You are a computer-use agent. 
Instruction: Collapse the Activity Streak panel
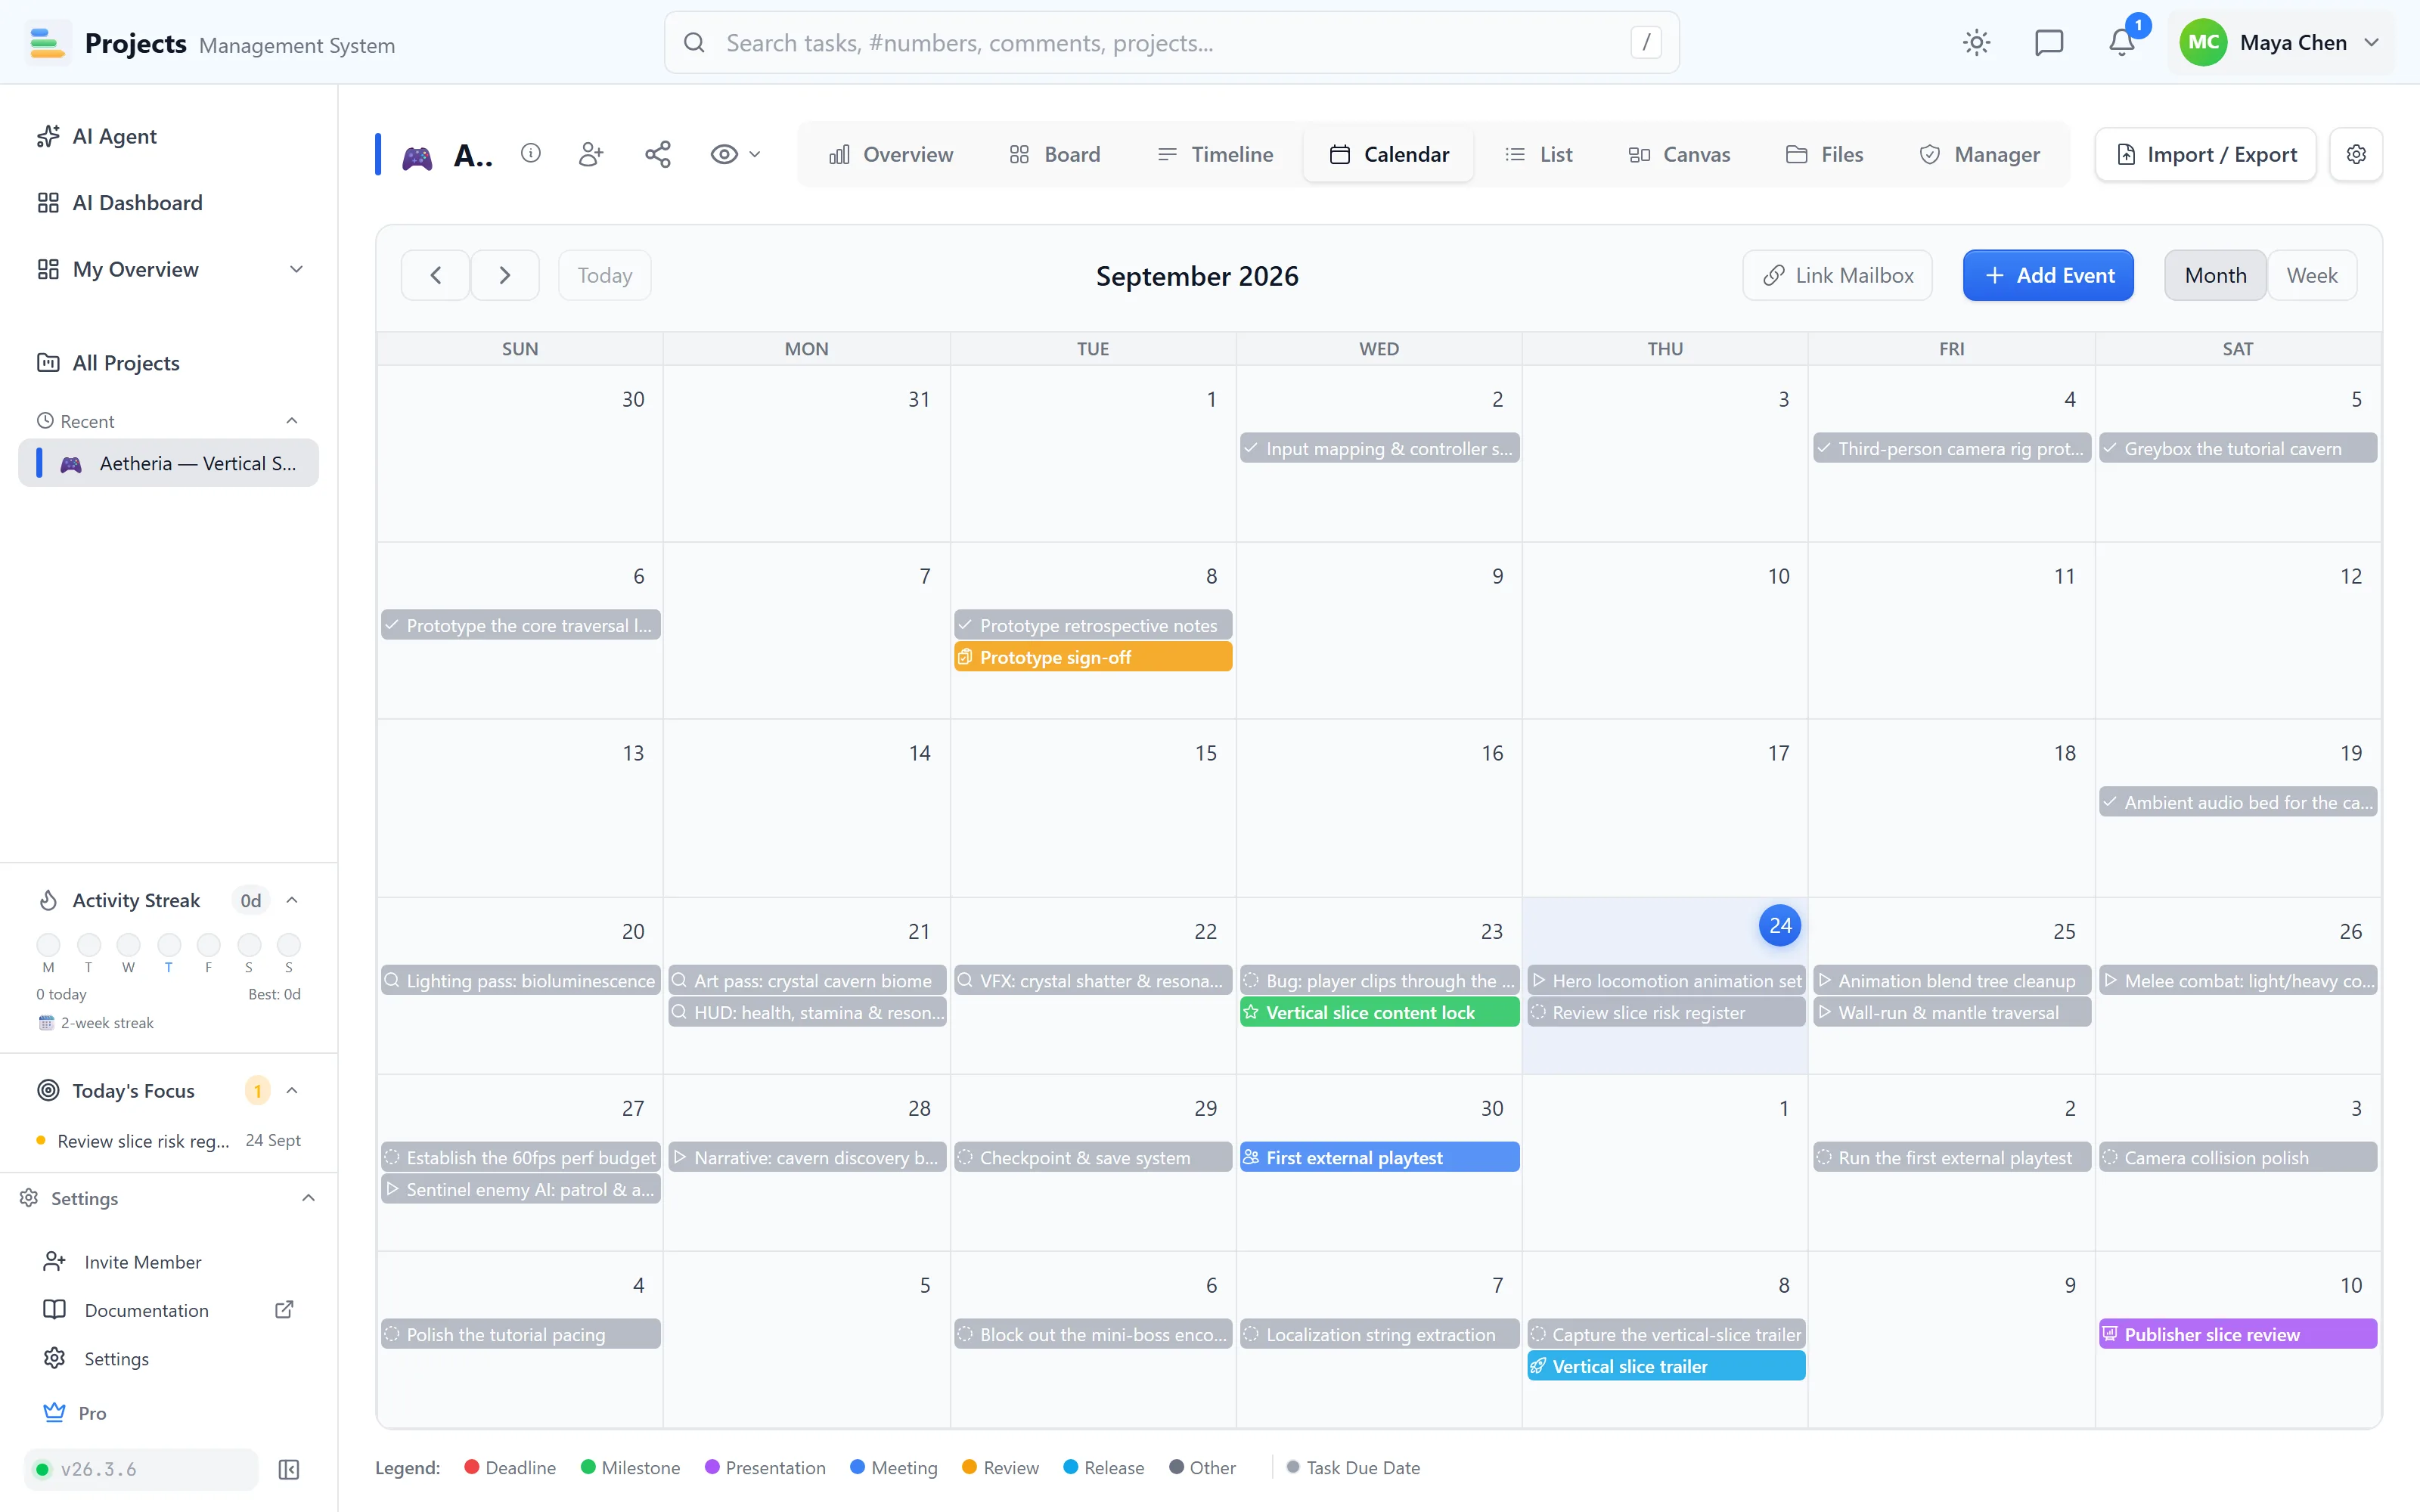pos(292,900)
